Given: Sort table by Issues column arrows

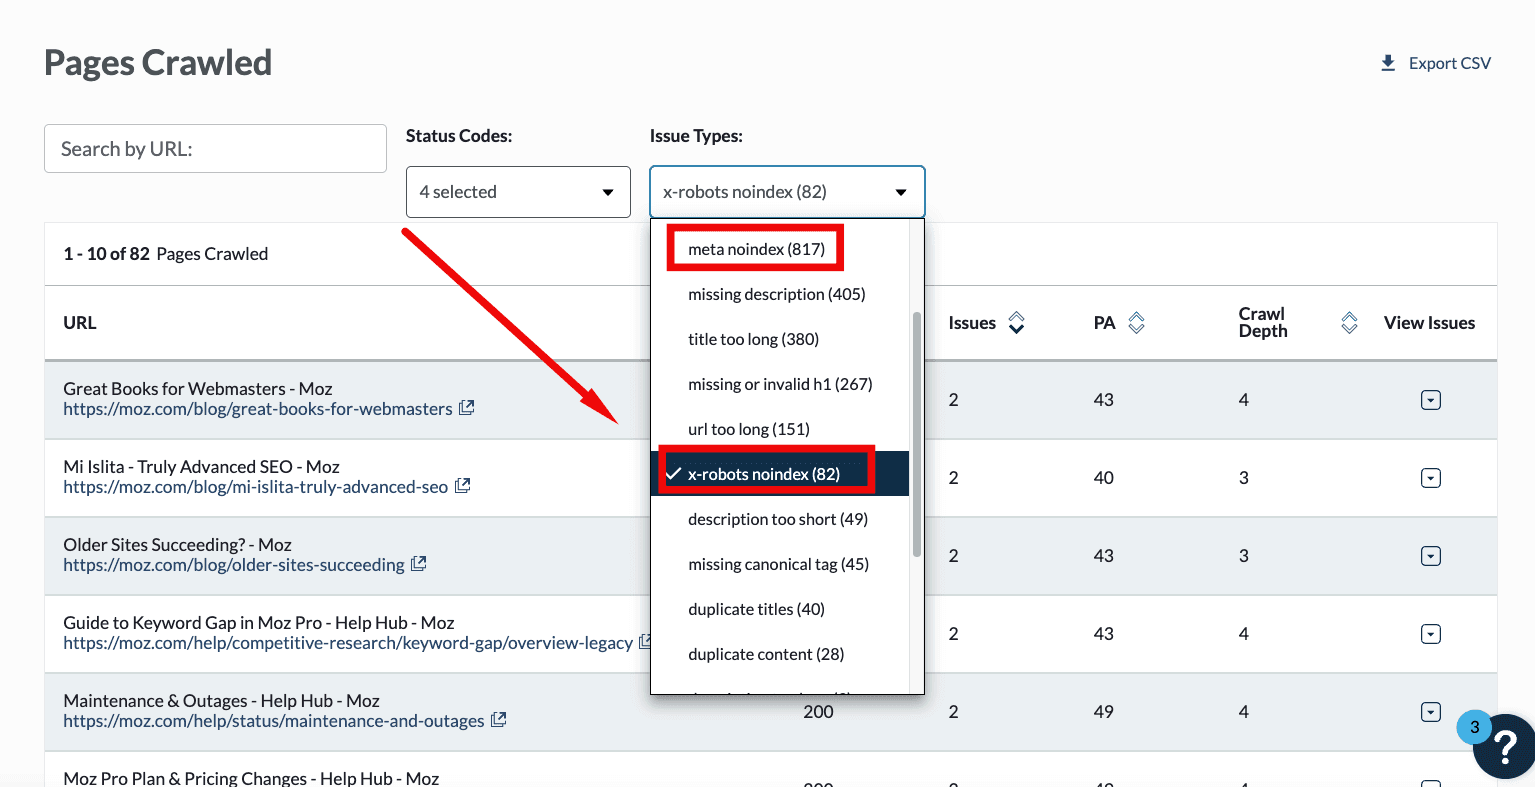Looking at the screenshot, I should click(x=1016, y=323).
